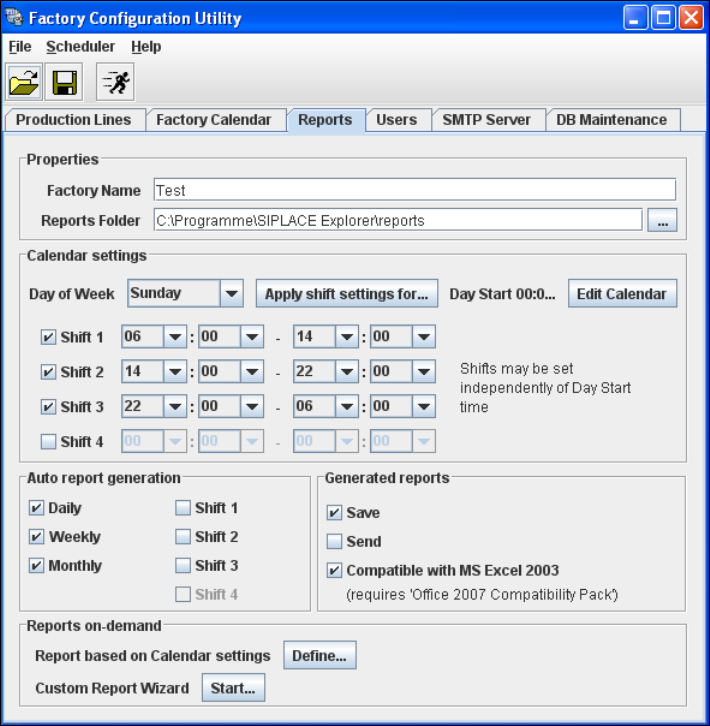Open Shift 2 start hour dropdown
Viewport: 710px width, 726px height.
click(154, 371)
